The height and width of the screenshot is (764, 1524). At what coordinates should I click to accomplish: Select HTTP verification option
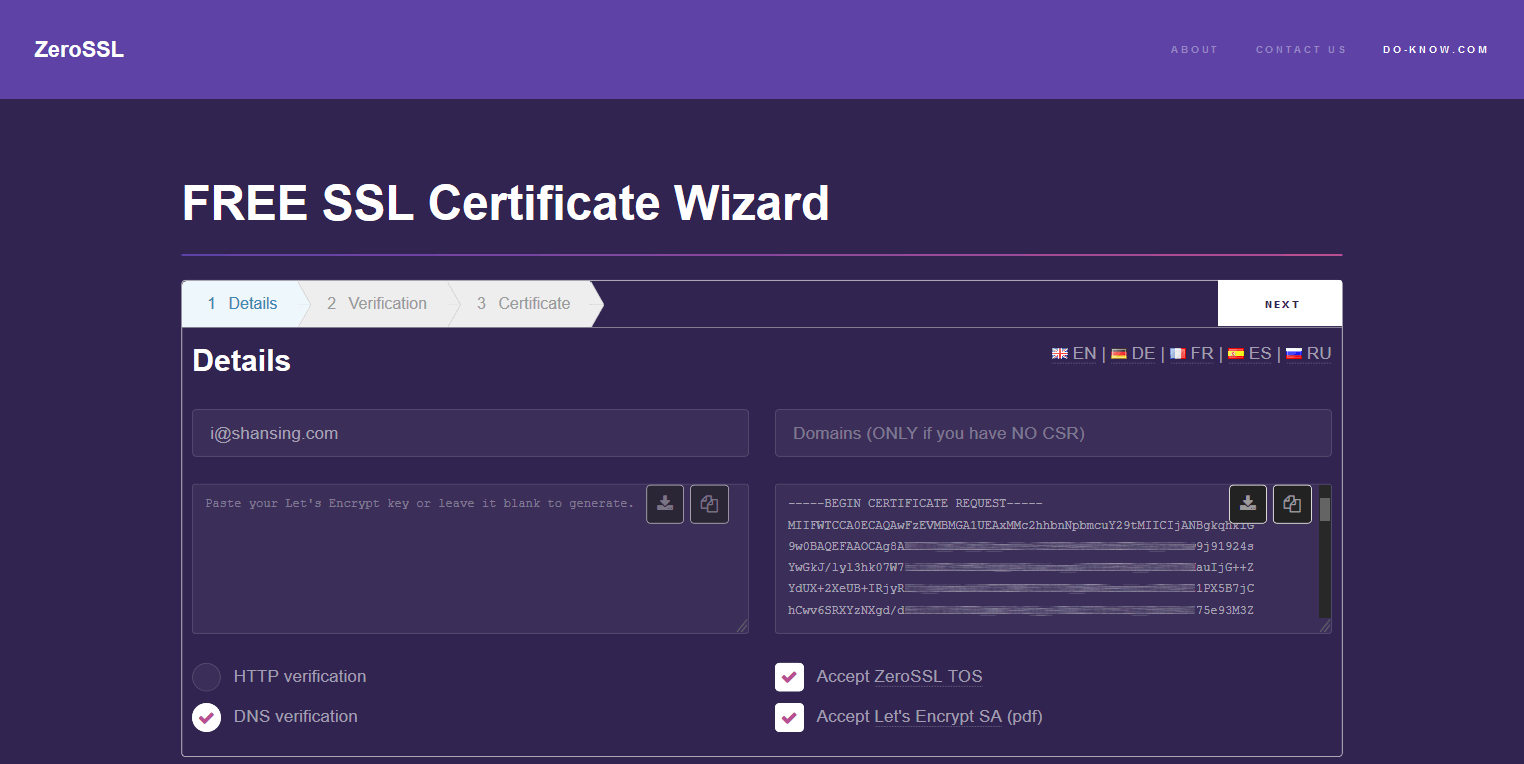click(207, 677)
